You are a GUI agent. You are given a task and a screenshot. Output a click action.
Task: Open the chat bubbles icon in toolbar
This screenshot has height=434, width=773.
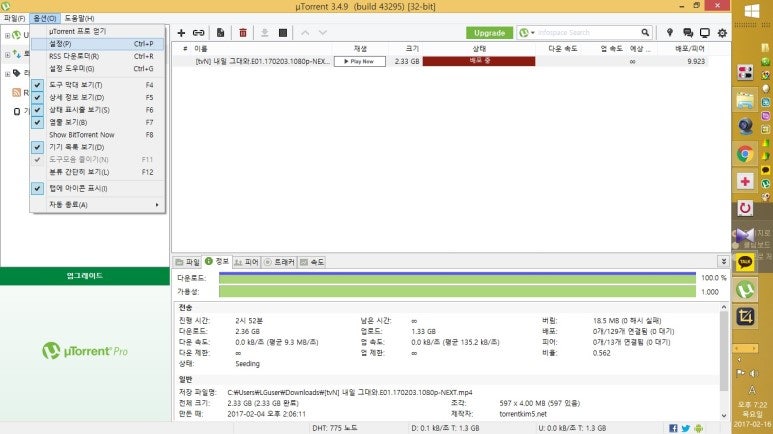(688, 33)
